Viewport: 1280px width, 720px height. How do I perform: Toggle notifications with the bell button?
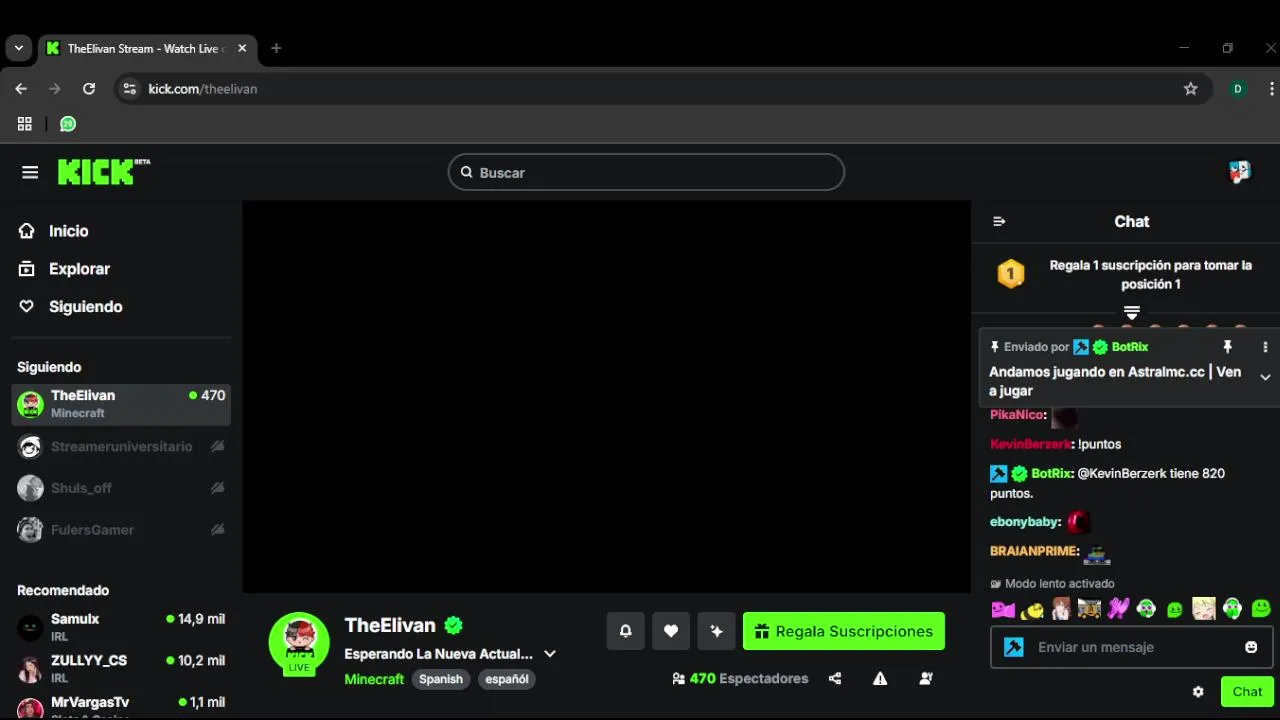626,631
